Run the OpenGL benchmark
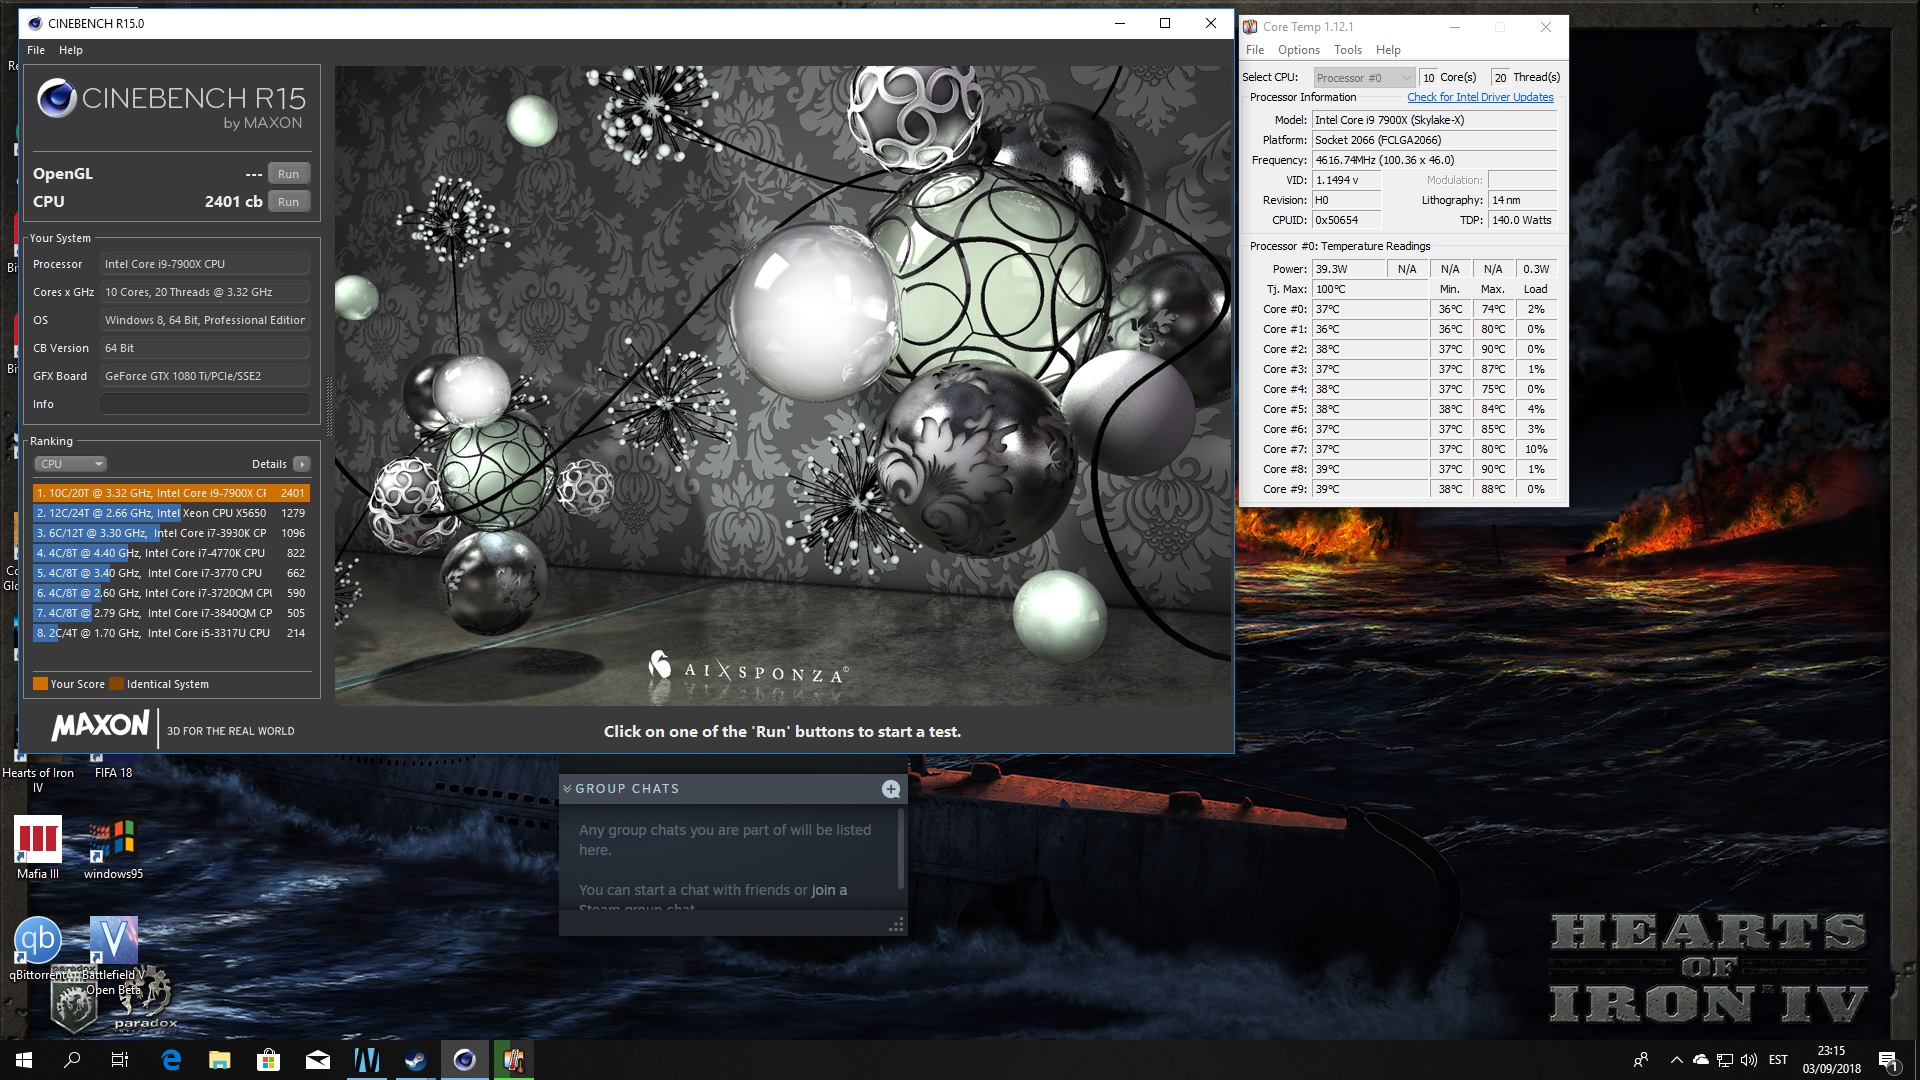 pyautogui.click(x=289, y=174)
